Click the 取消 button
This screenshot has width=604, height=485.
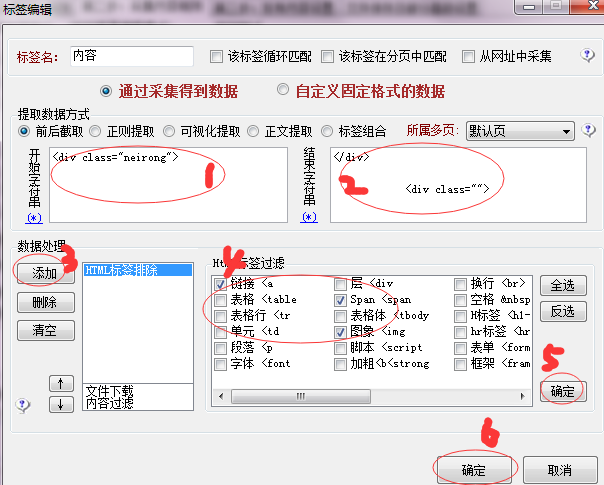[560, 470]
